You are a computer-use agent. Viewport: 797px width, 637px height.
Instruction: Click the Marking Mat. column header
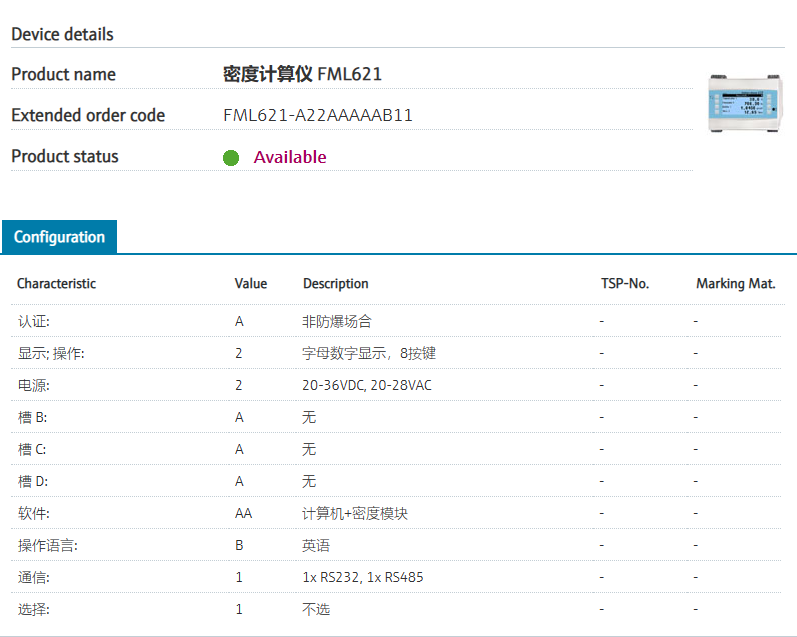pos(735,284)
